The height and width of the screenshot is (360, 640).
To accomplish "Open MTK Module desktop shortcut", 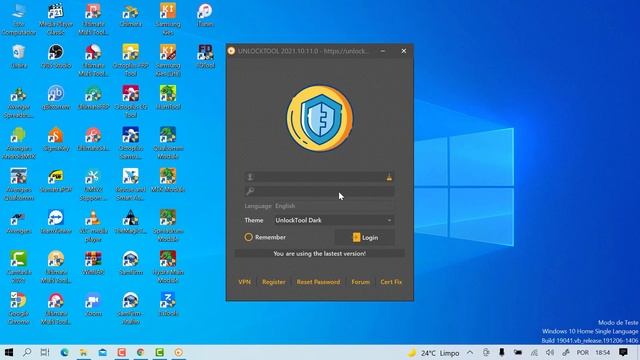I will click(168, 180).
